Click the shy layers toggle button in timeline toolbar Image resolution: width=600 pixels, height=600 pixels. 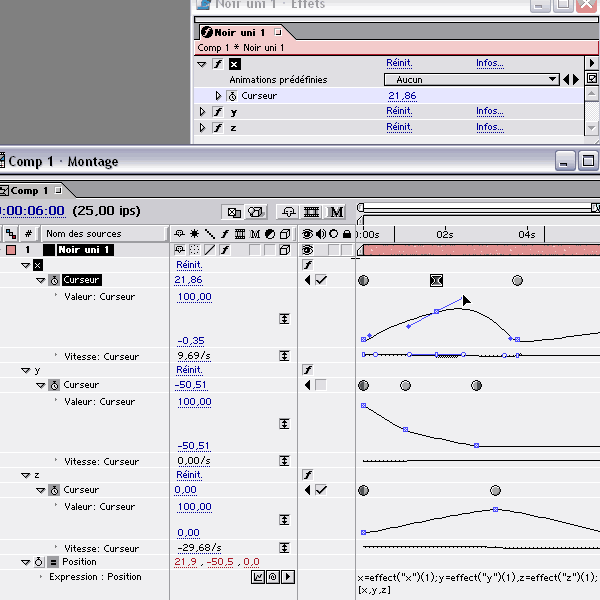click(x=289, y=212)
